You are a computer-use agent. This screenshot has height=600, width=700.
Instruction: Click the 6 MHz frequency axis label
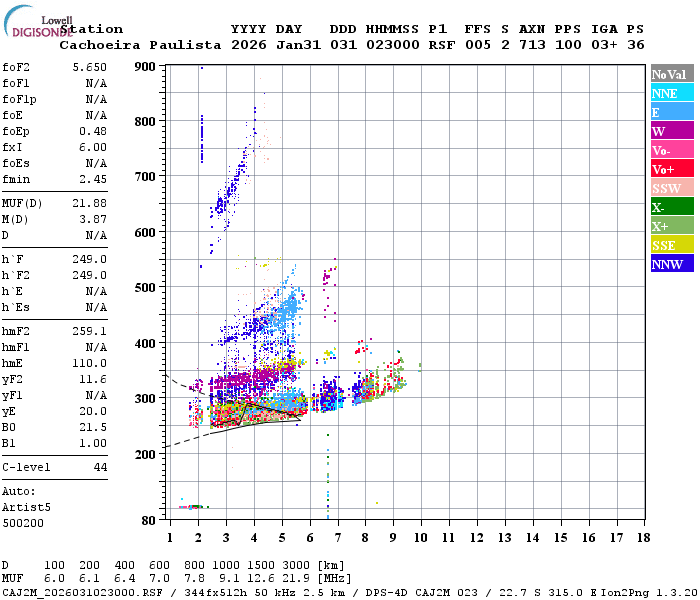click(310, 538)
